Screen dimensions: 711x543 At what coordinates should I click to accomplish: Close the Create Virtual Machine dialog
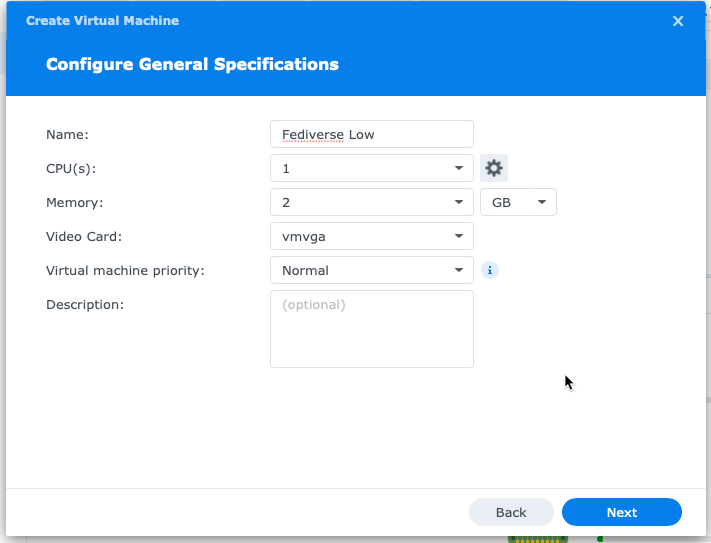[678, 21]
